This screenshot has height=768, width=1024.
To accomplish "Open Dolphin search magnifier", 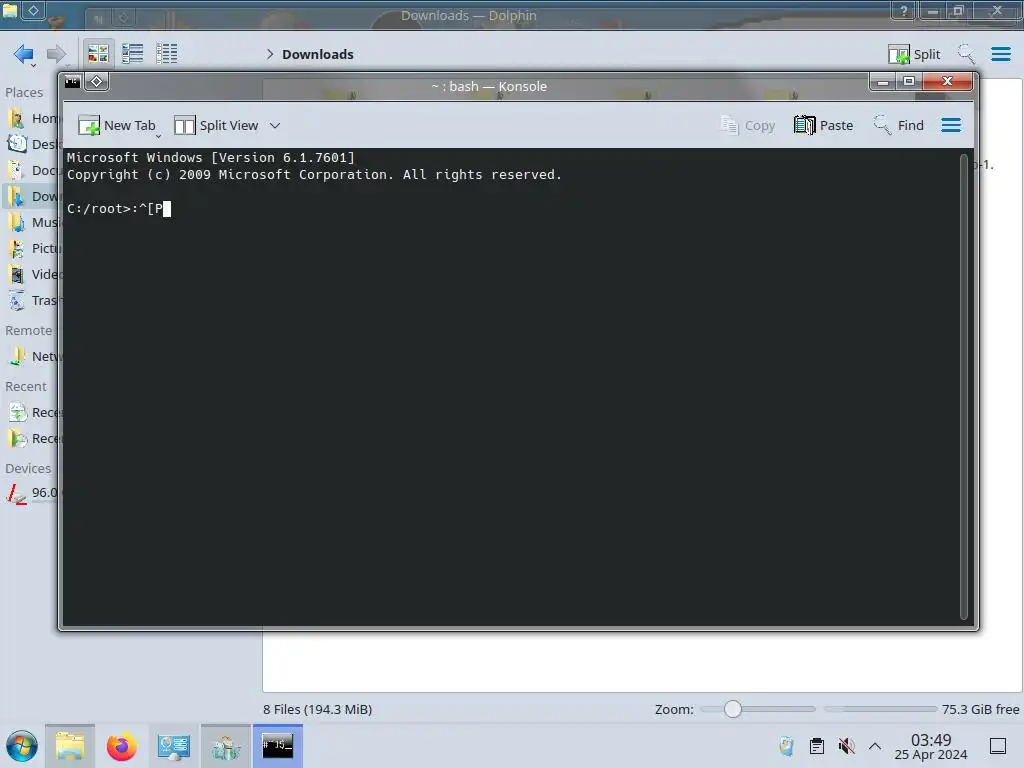I will [x=966, y=54].
